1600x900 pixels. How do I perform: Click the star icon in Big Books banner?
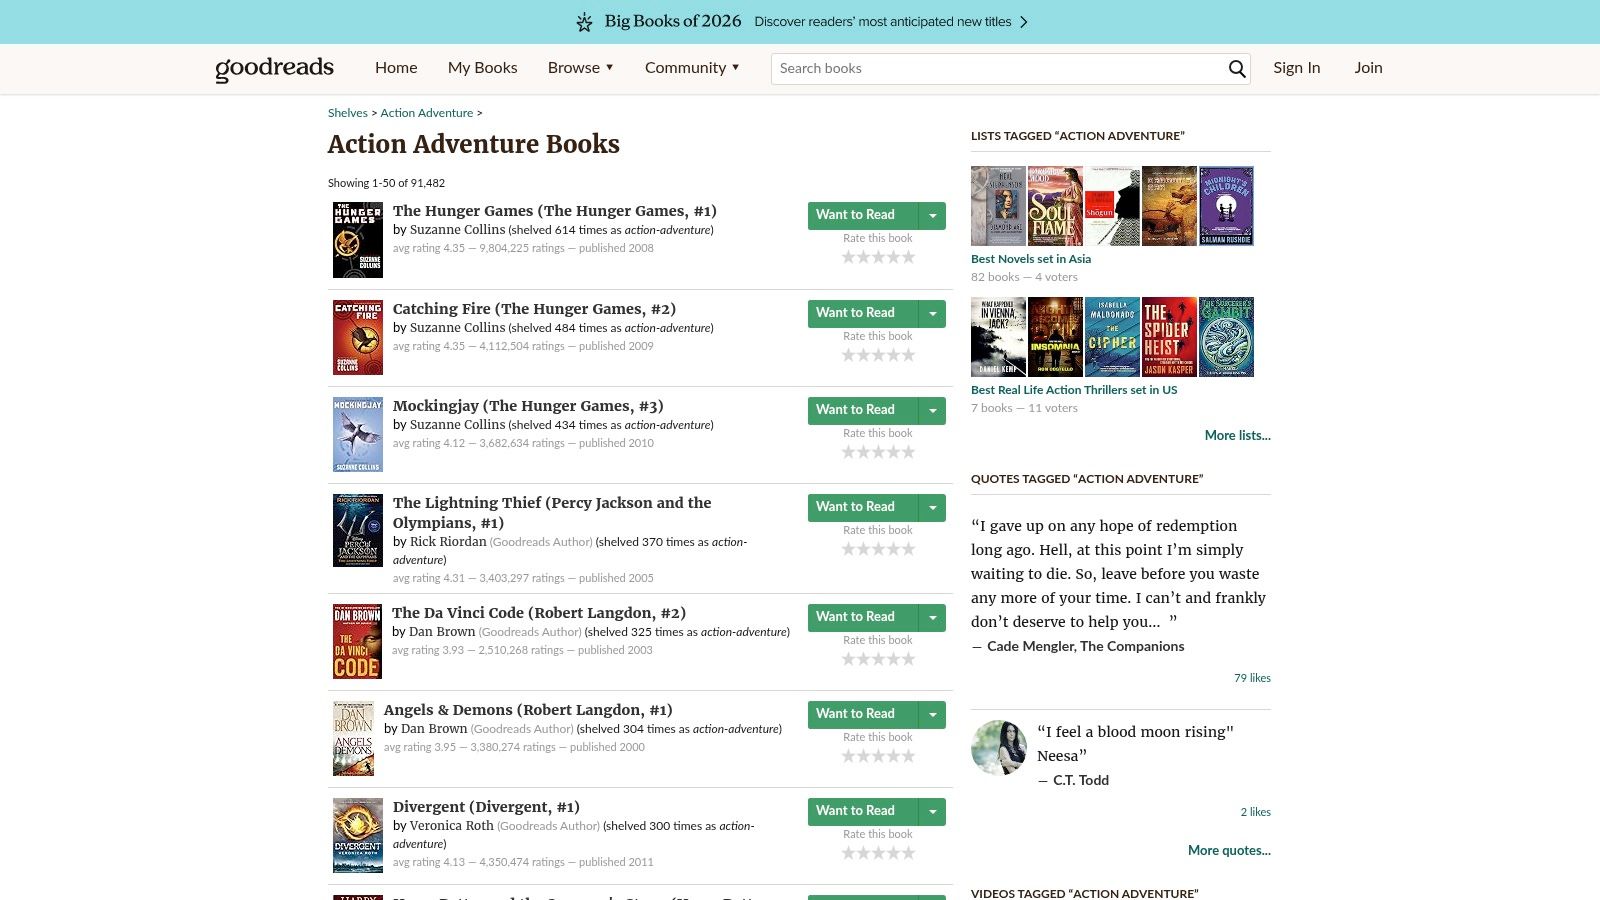click(x=583, y=21)
